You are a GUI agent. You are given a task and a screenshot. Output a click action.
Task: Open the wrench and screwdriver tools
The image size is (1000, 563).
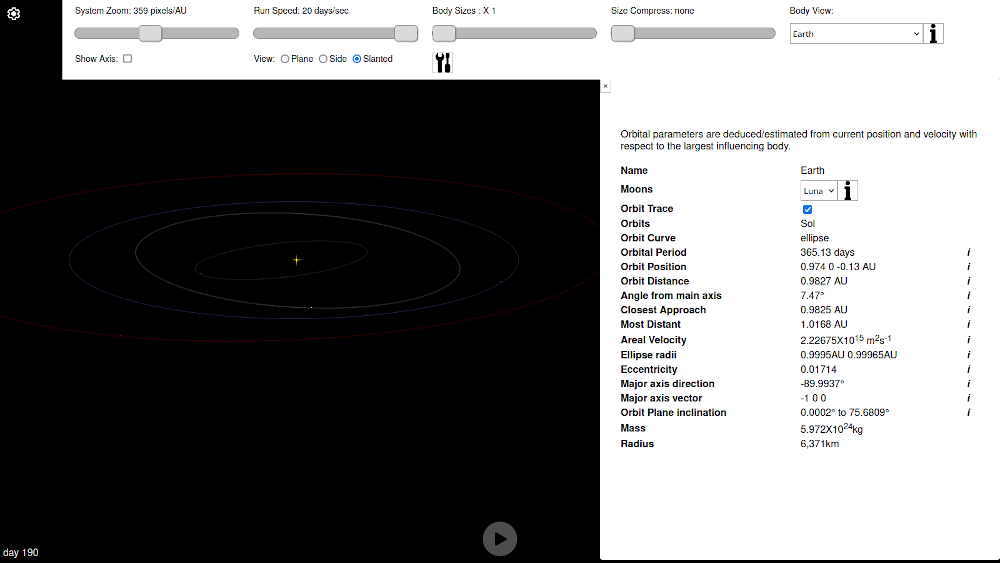point(443,62)
